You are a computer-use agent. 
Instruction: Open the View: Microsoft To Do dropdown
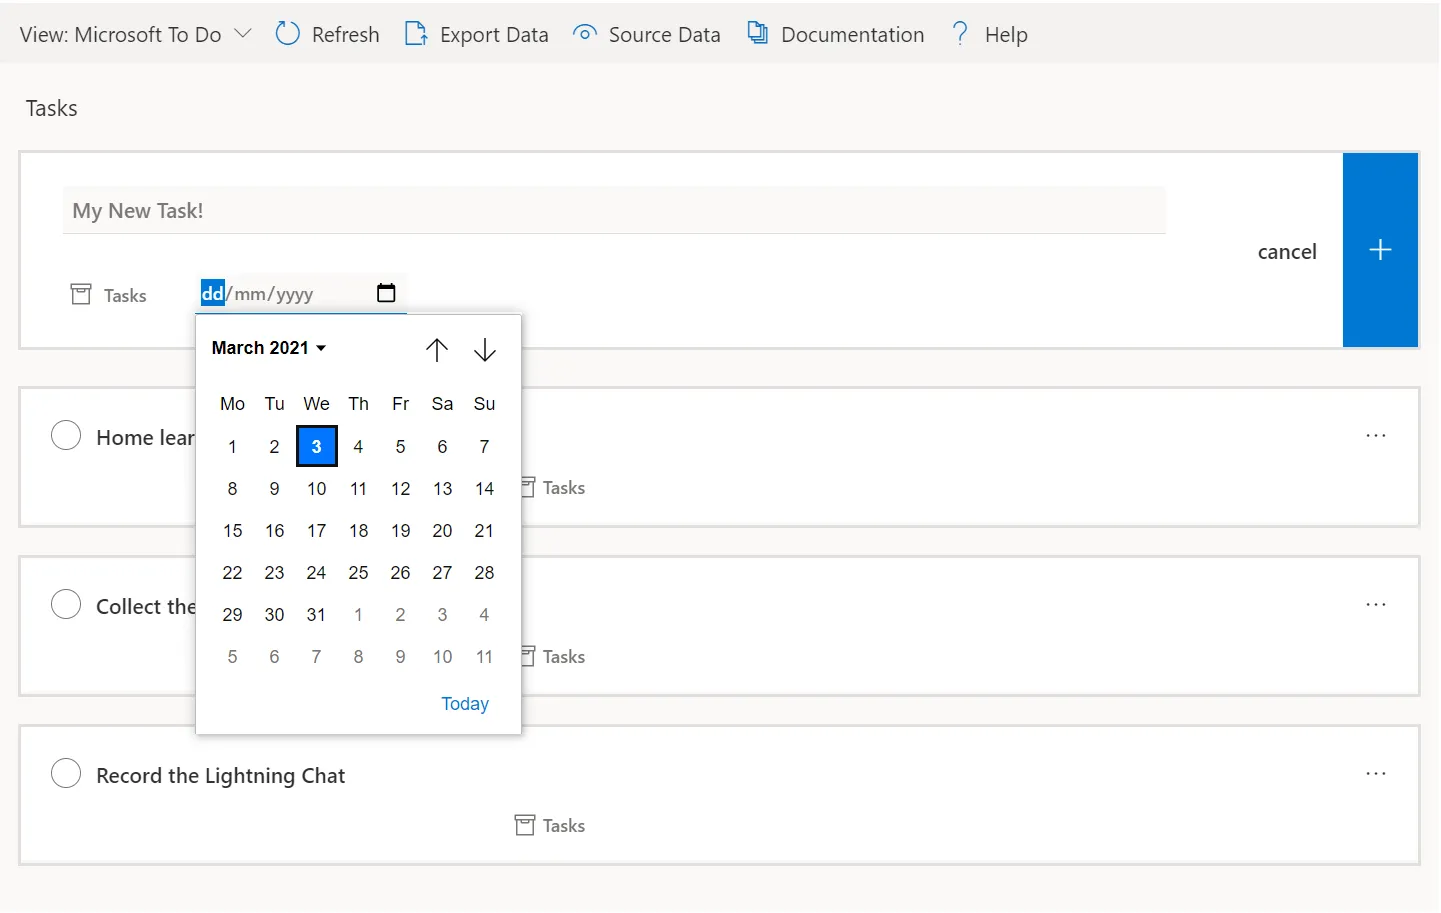coord(135,33)
